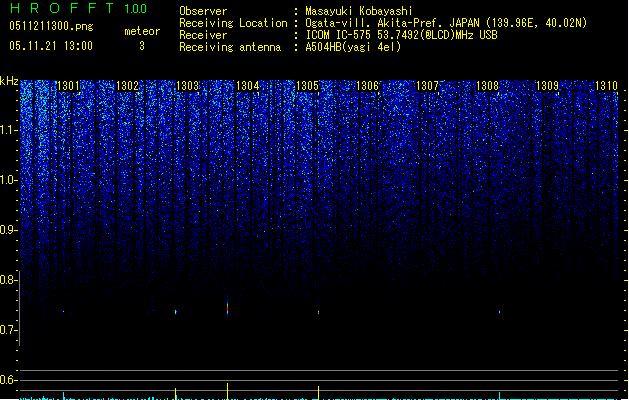Click the small echo spot after 1305
This screenshot has width=629, height=400.
coord(319,312)
